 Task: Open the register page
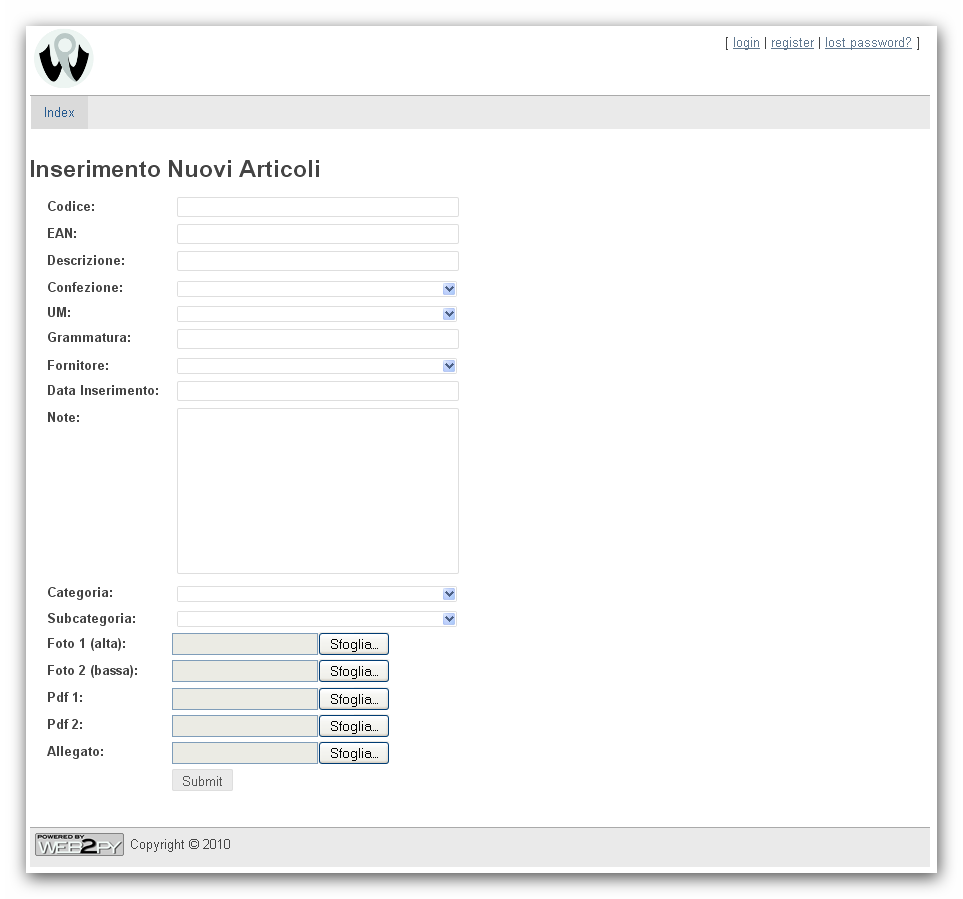(792, 42)
